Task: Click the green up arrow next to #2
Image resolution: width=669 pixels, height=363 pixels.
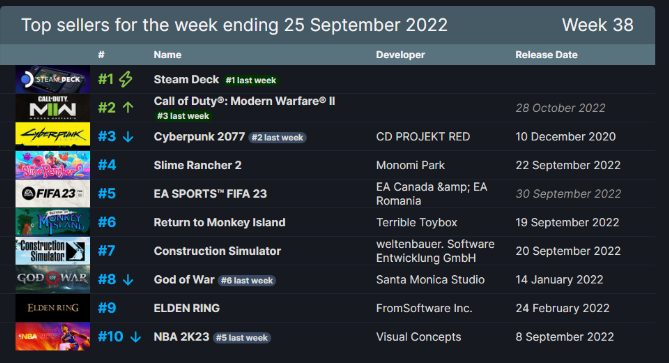Action: click(x=128, y=108)
